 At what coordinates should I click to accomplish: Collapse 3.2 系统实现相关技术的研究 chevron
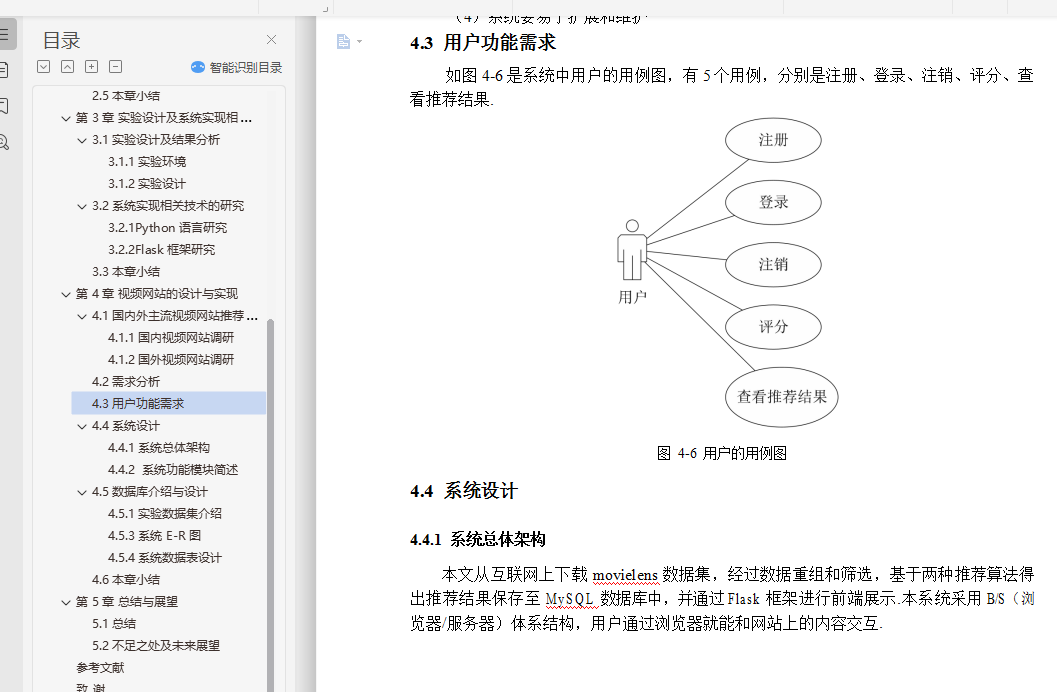(x=82, y=206)
